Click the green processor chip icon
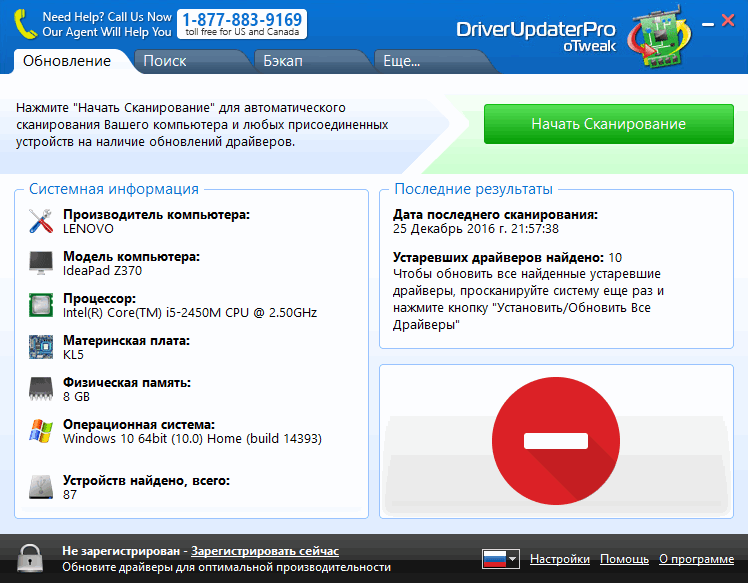The image size is (748, 583). pos(41,305)
